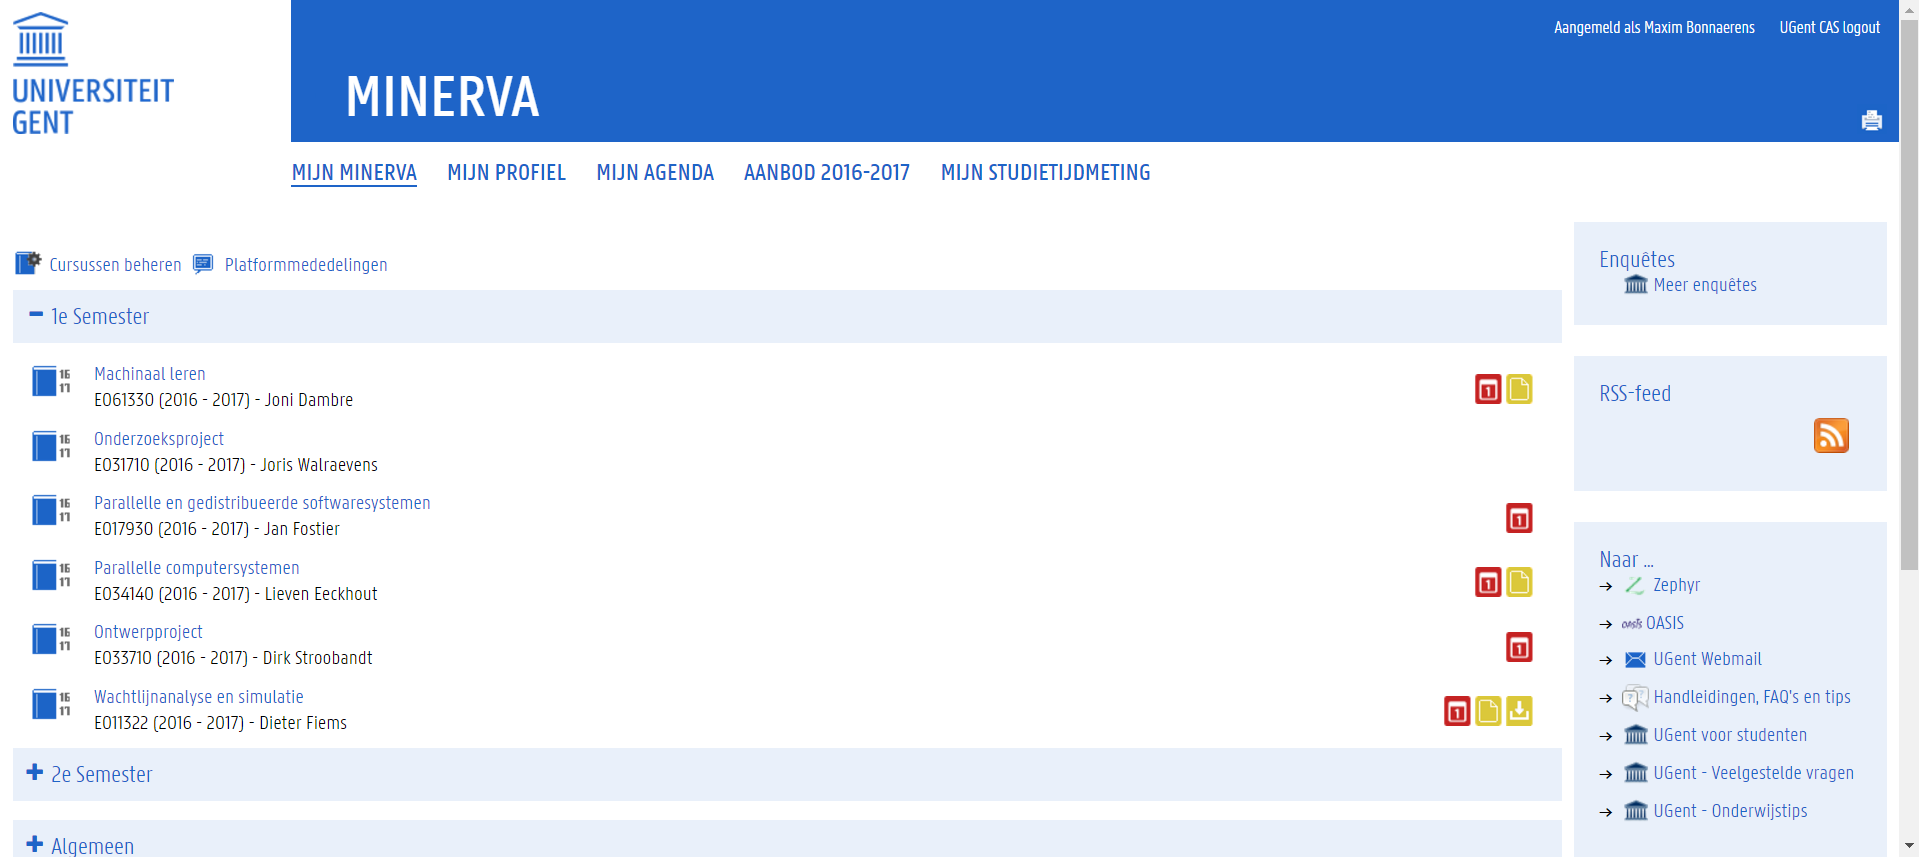Screen dimensions: 1919x857
Task: Click the course icon beside Onderzoeksproject
Action: point(51,446)
